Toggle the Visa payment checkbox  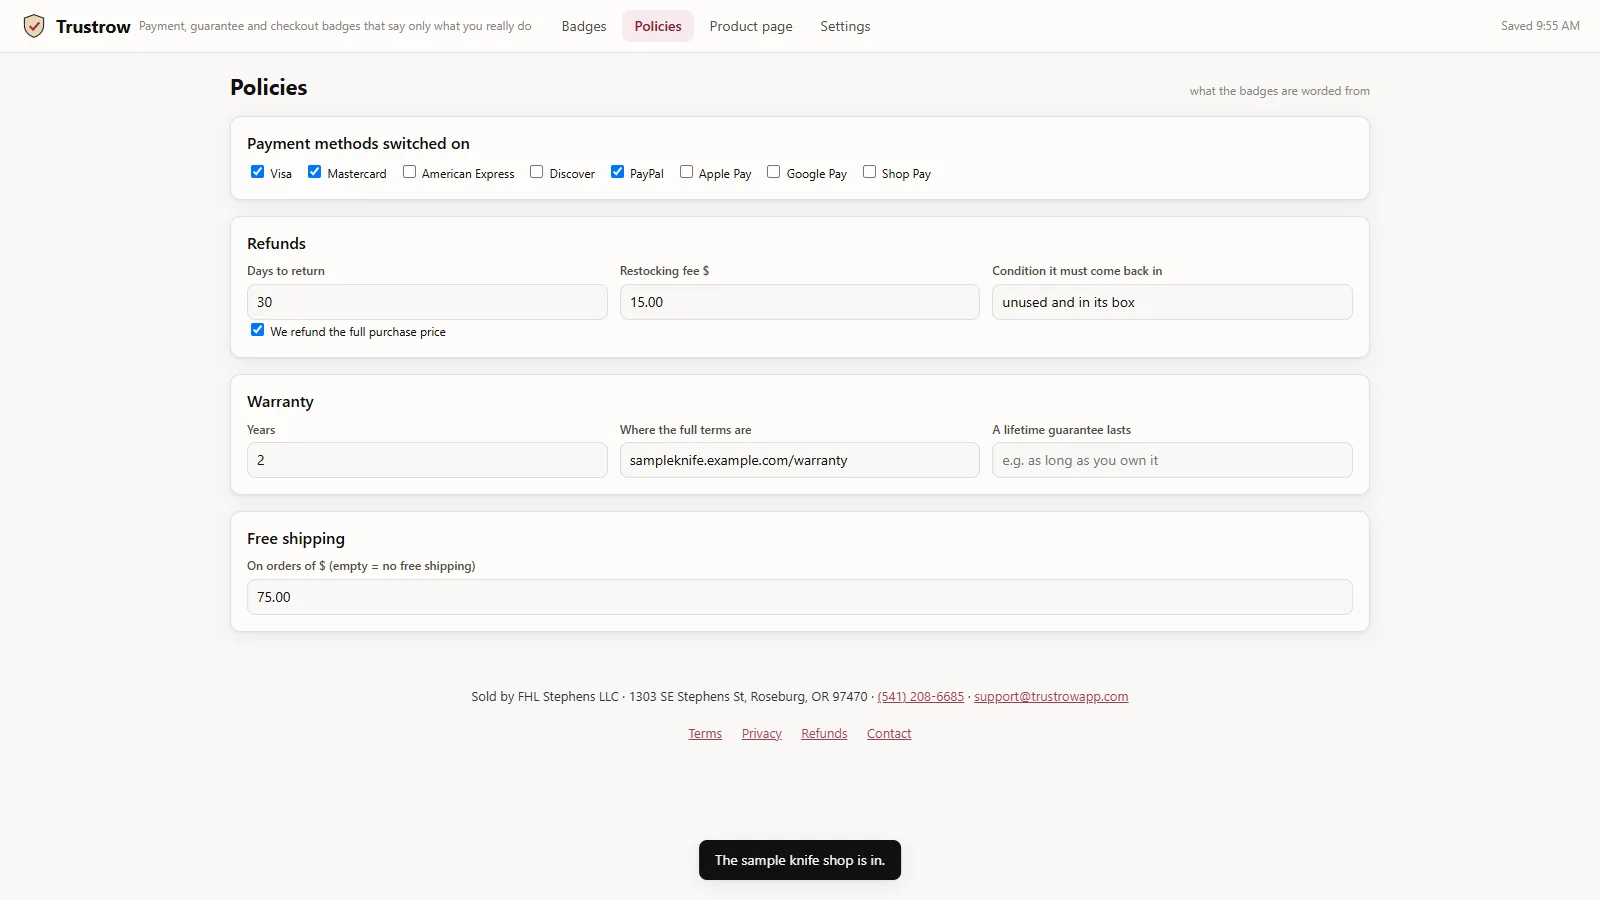[x=257, y=172]
